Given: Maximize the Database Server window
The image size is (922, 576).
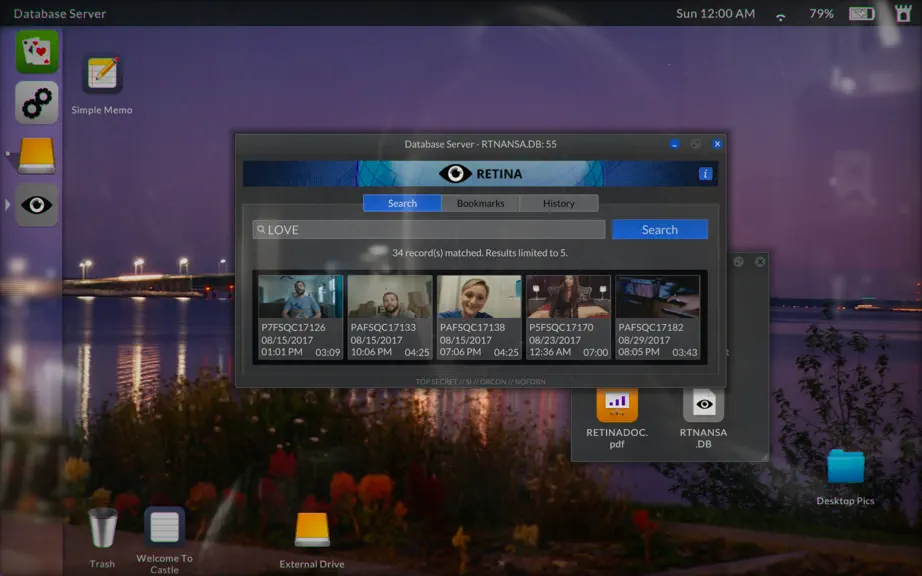Looking at the screenshot, I should (696, 144).
